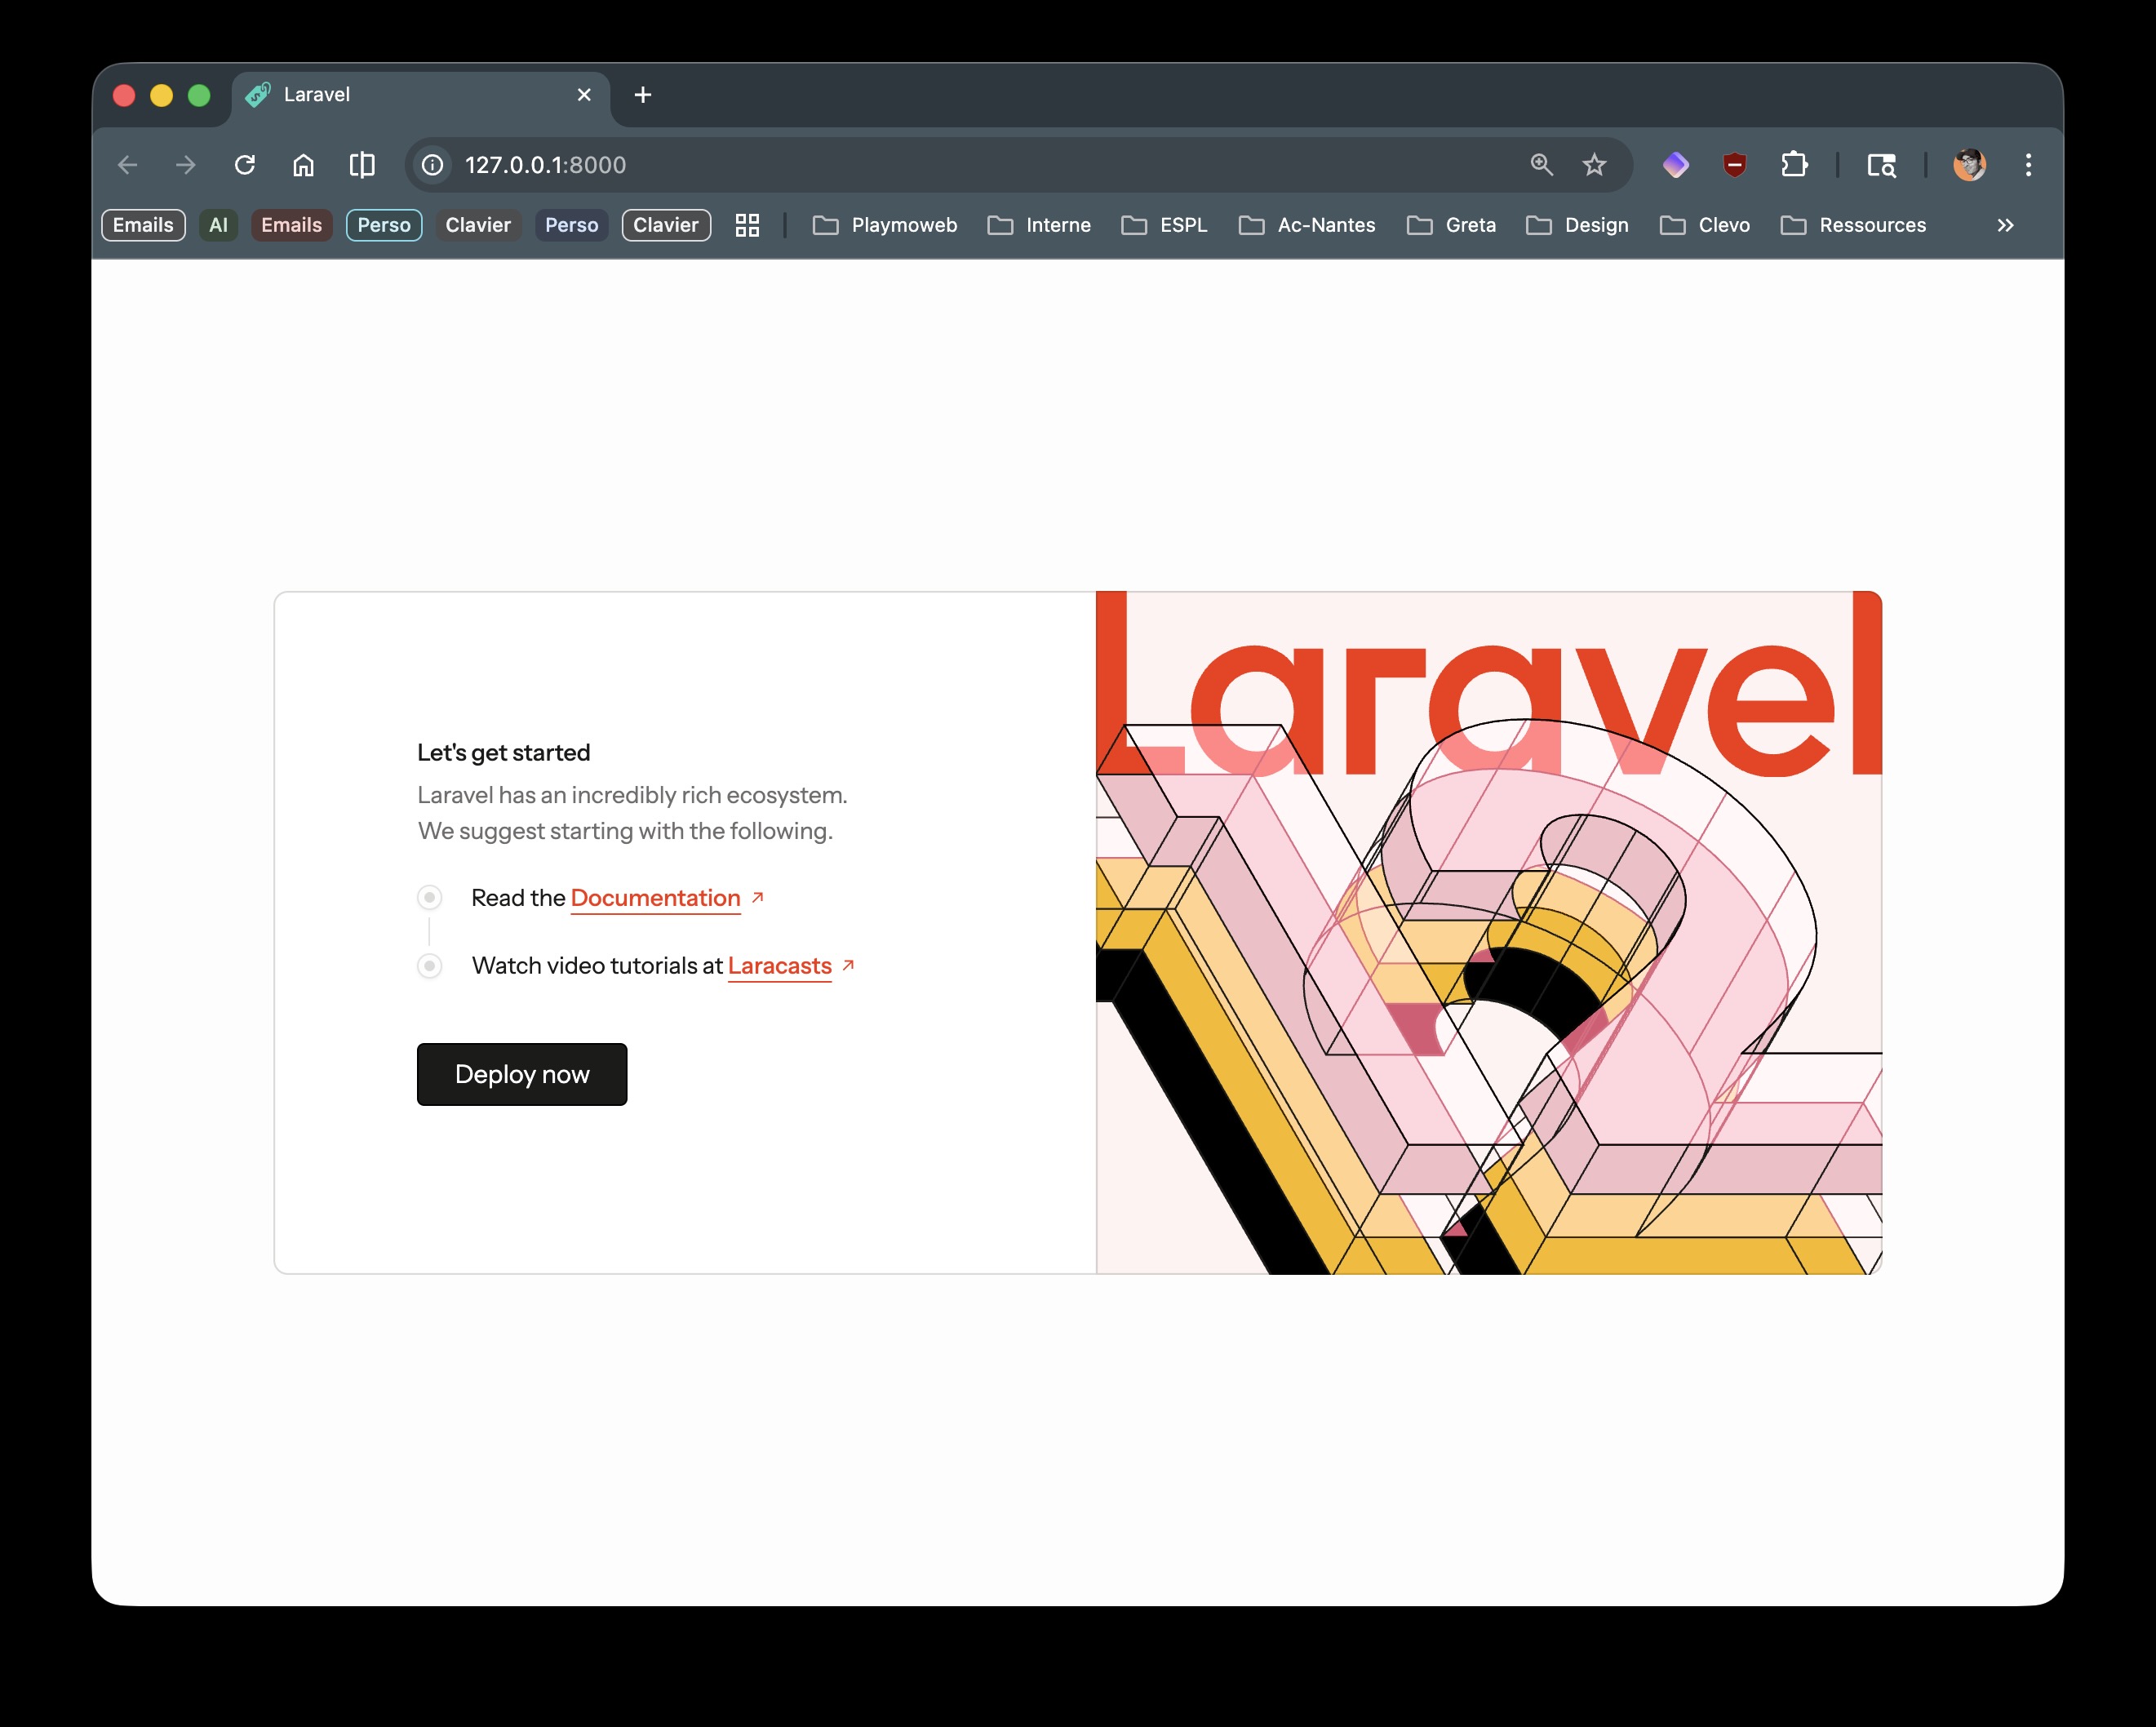The image size is (2156, 1727).
Task: Open the Laracasts link
Action: pyautogui.click(x=779, y=966)
